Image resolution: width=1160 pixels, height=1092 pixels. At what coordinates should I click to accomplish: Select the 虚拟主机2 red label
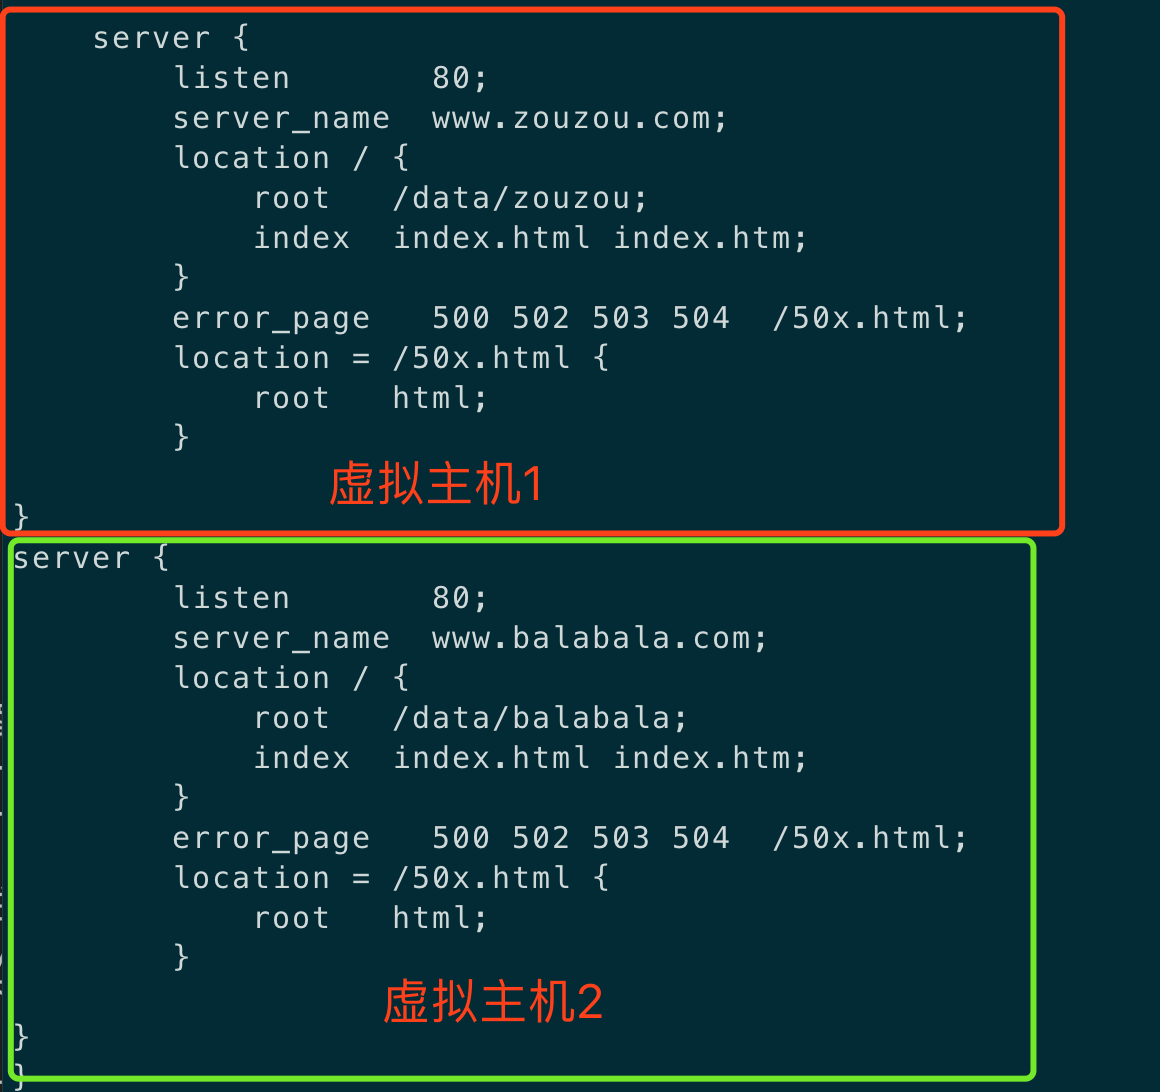[493, 1002]
